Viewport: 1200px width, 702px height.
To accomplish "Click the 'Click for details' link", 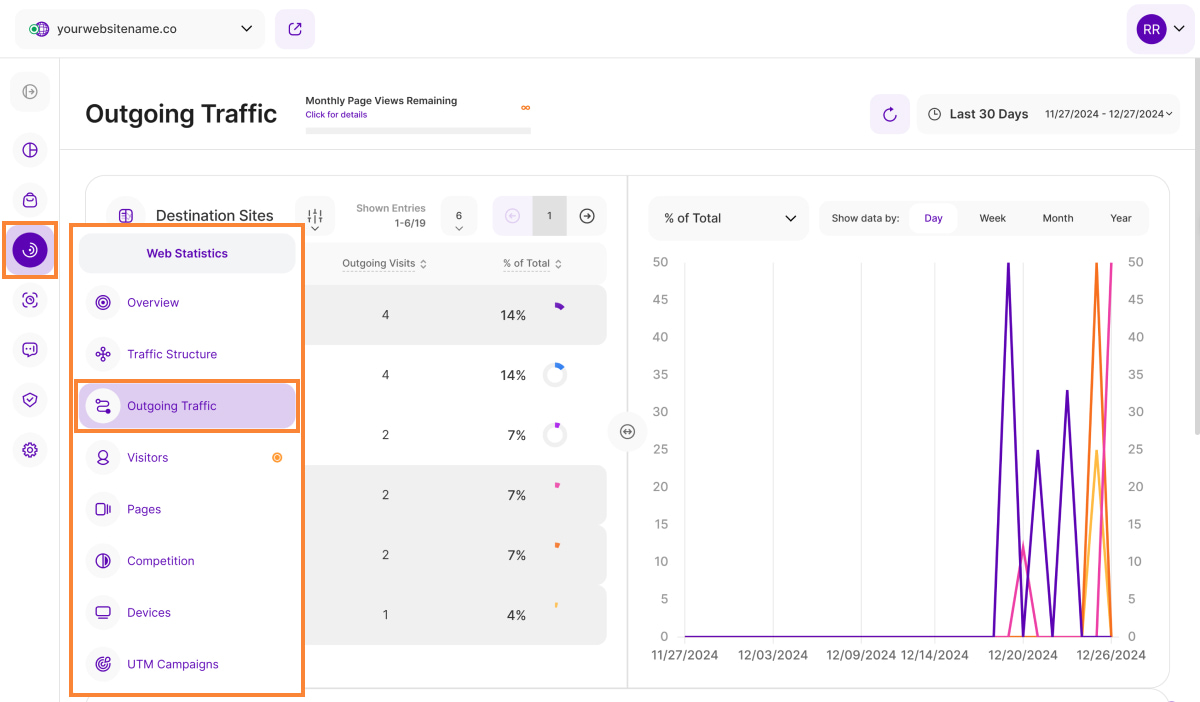I will point(336,115).
